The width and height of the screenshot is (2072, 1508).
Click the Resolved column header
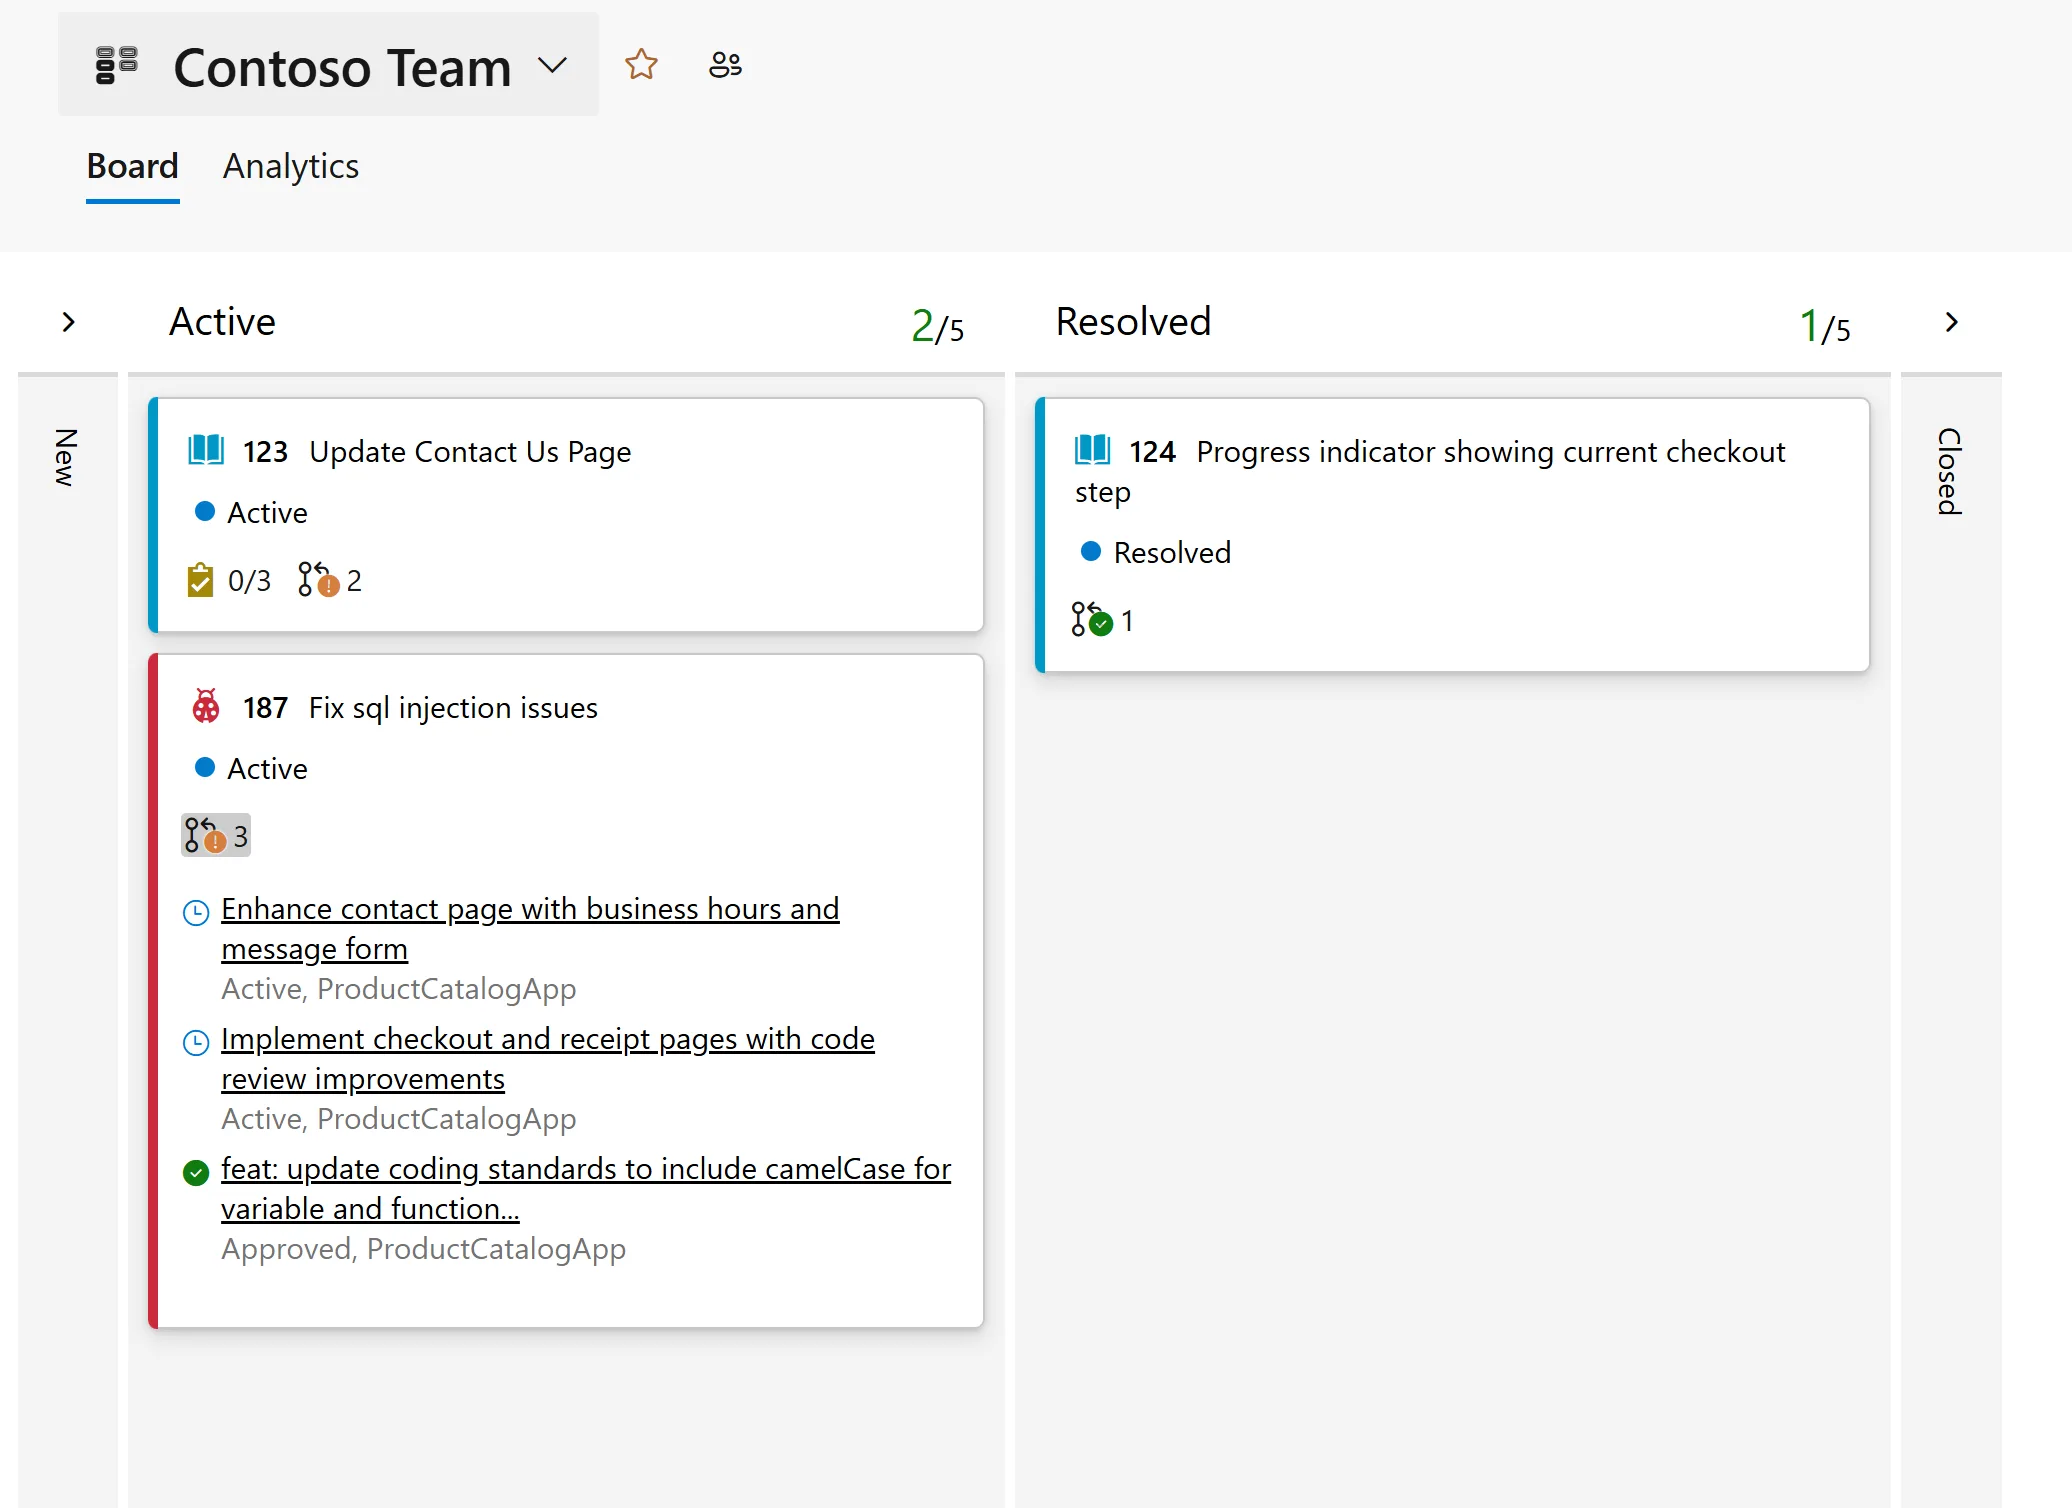[x=1133, y=322]
